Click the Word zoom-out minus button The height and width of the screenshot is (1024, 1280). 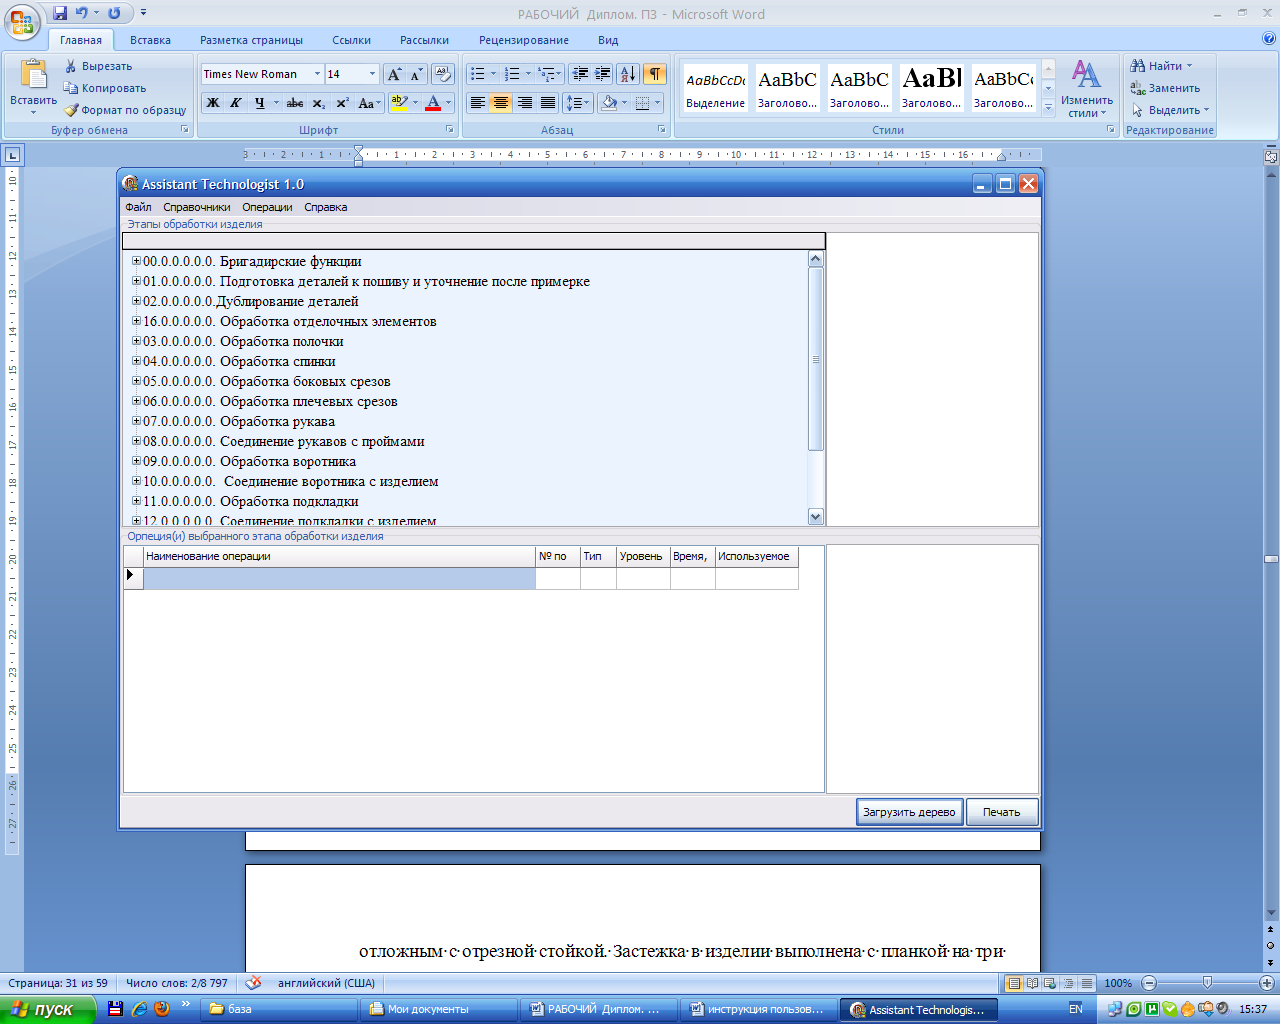pos(1149,983)
